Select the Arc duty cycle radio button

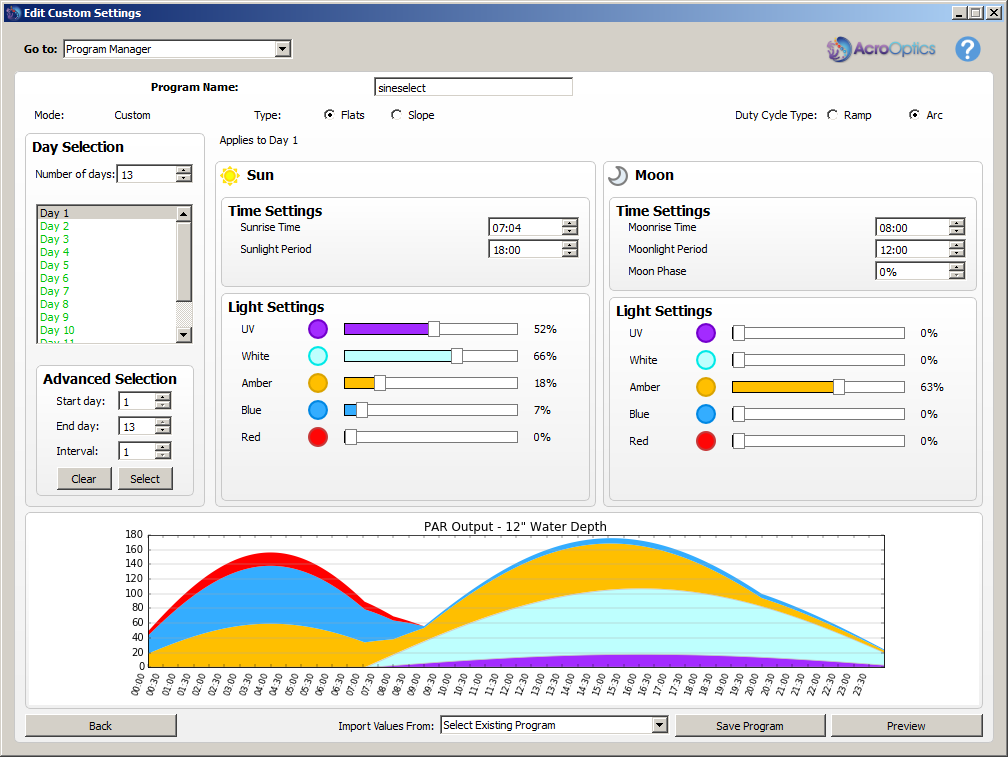[914, 114]
